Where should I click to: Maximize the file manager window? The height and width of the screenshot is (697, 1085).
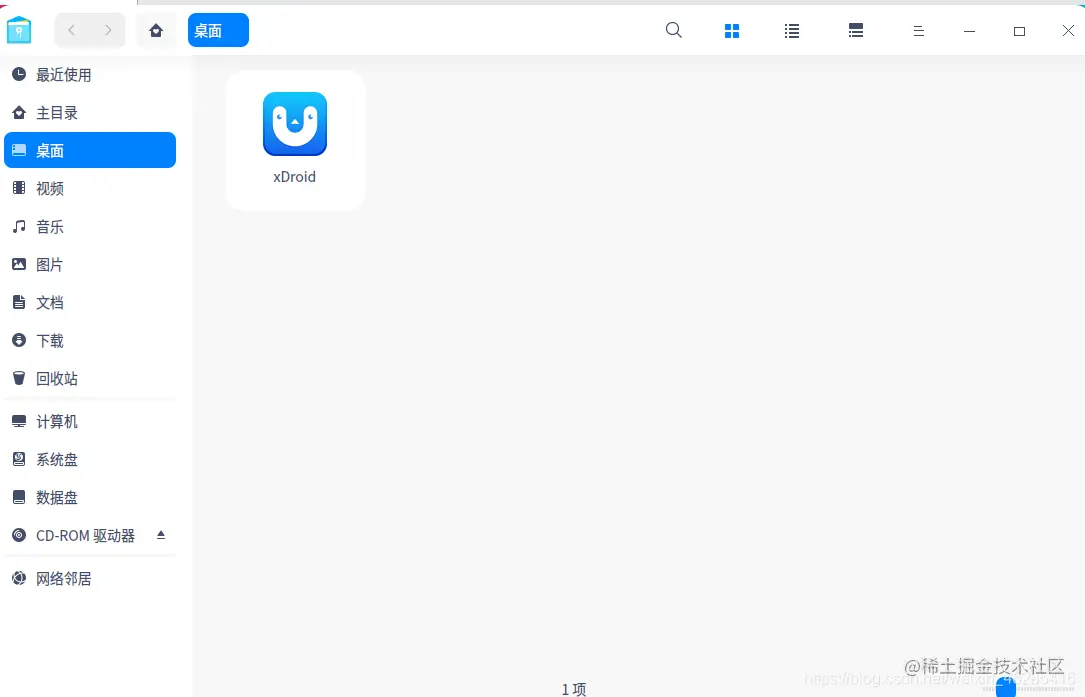pos(1019,31)
